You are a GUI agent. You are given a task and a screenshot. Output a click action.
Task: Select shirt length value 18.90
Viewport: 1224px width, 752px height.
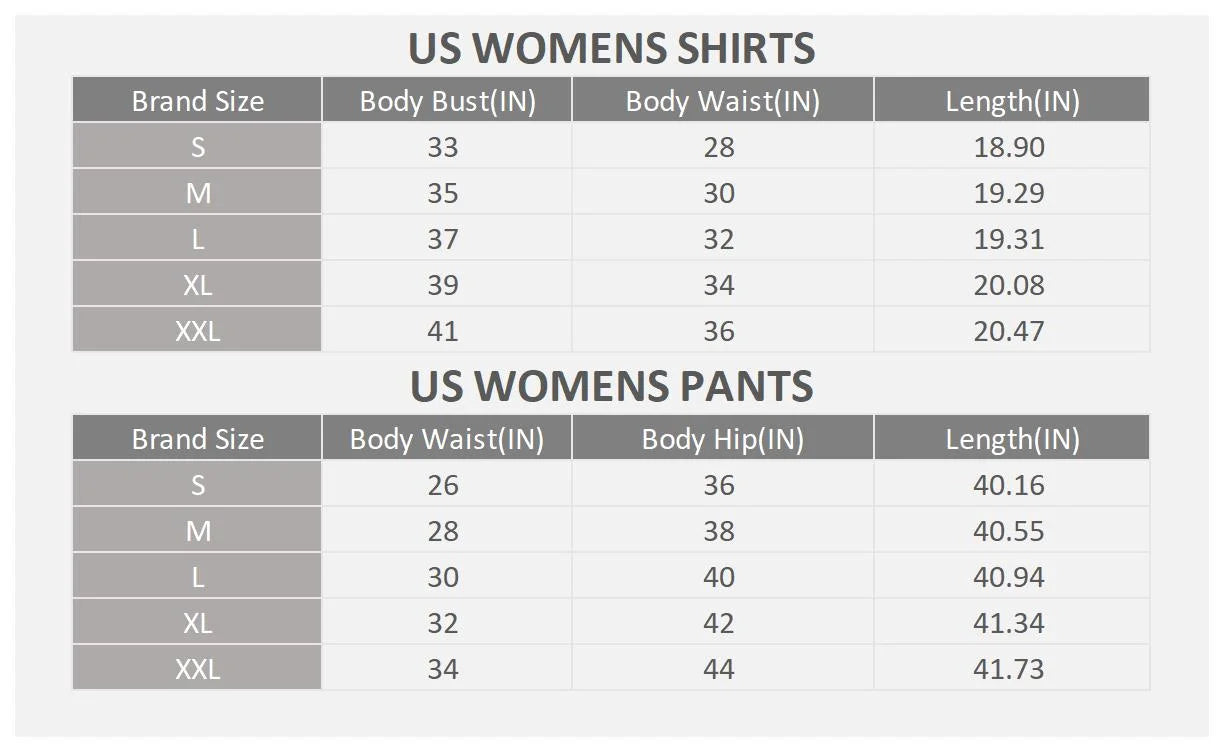coord(1009,147)
